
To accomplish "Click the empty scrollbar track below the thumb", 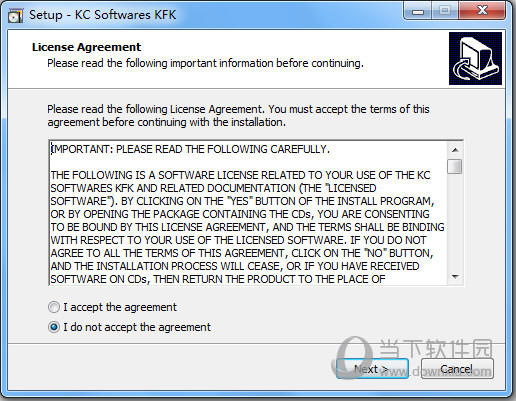I will 455,222.
